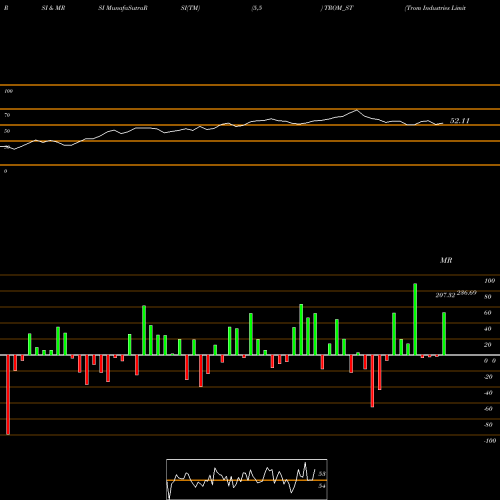Click the RSI current value '52.11'
This screenshot has height=500, width=500.
tap(460, 121)
